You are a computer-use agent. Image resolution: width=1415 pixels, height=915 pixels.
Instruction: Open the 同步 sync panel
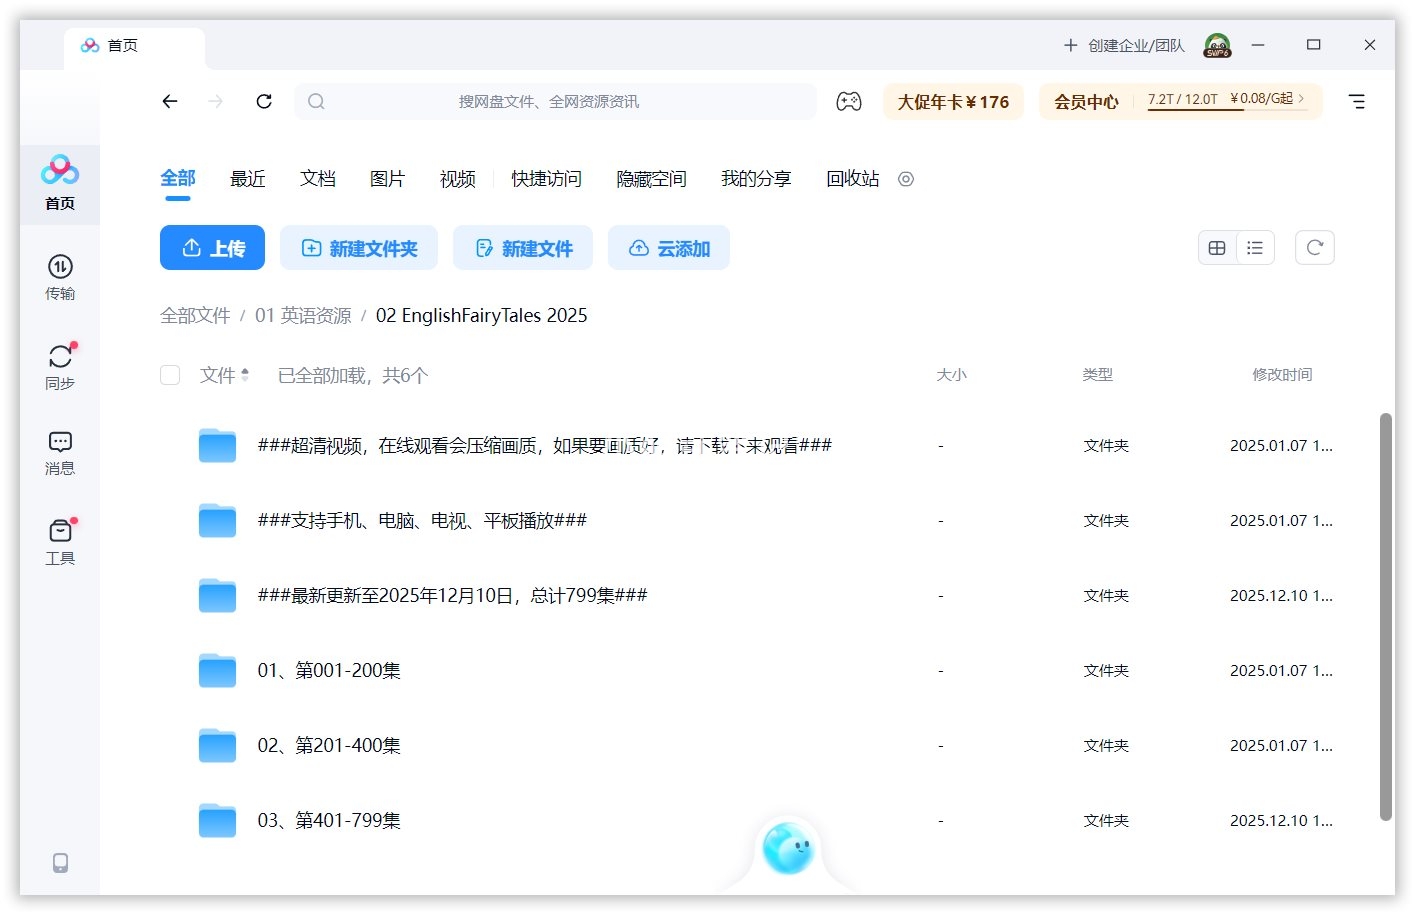60,365
